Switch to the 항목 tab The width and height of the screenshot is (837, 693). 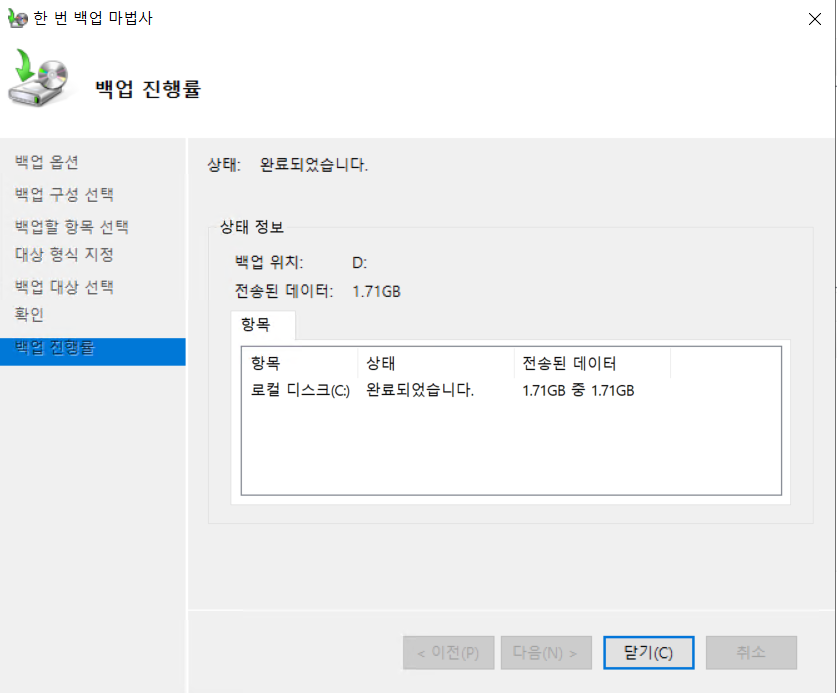click(262, 325)
